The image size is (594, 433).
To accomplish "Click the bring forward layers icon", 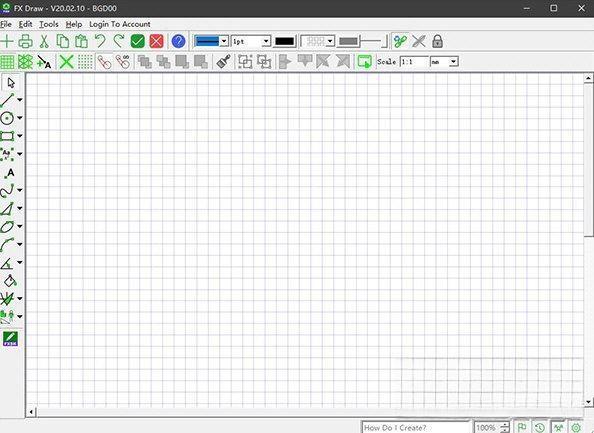I will (145, 62).
